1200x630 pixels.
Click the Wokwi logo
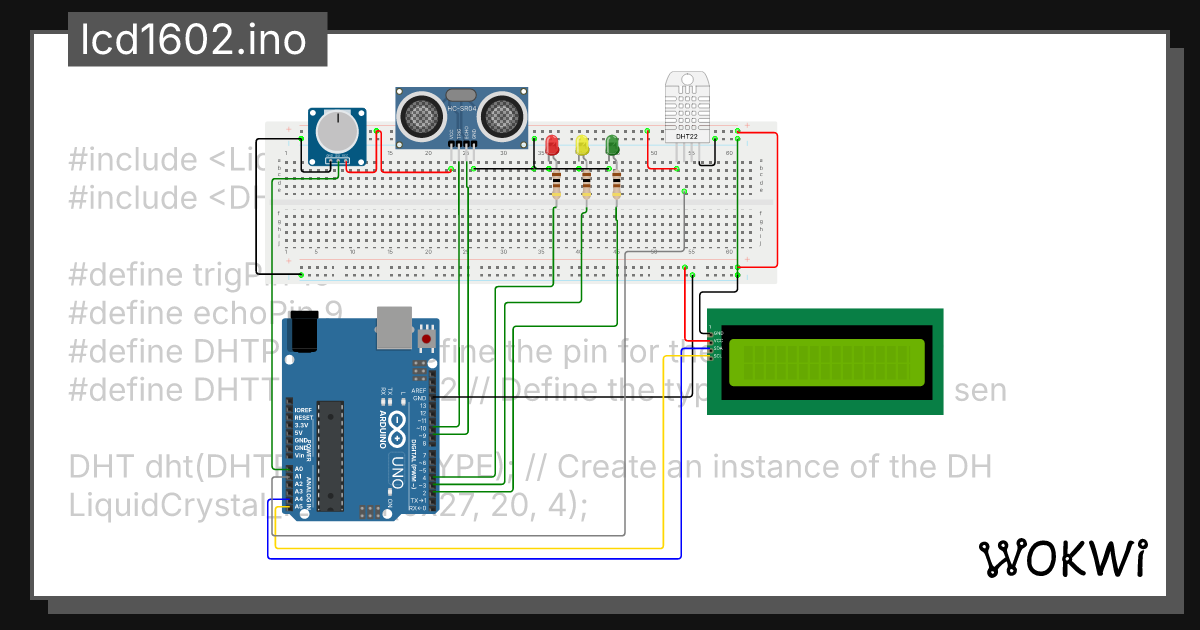pyautogui.click(x=1061, y=557)
